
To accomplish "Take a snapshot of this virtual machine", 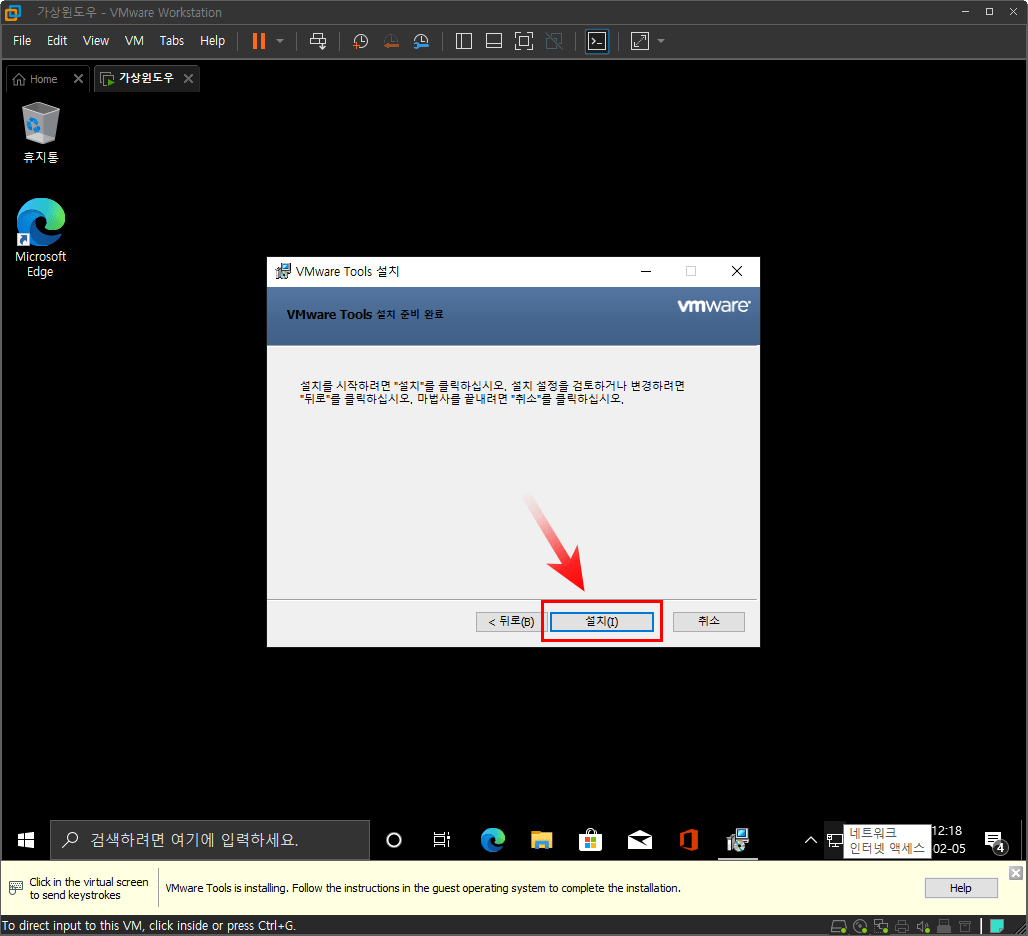I will click(360, 41).
